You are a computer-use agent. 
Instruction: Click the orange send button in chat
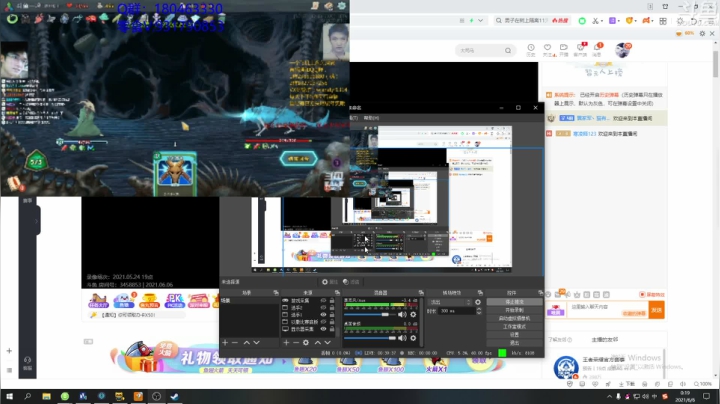click(657, 310)
